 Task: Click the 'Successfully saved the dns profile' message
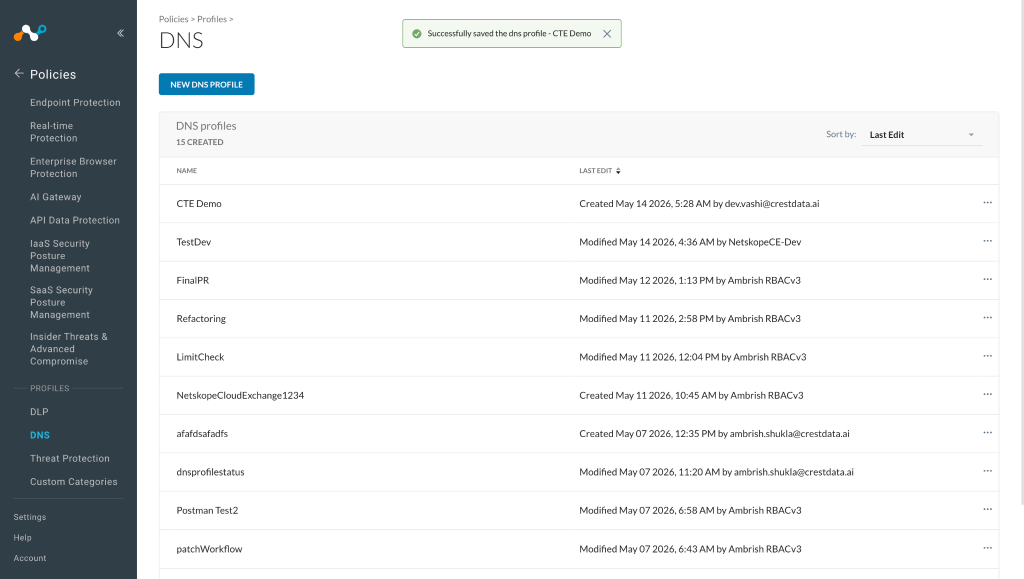[x=509, y=33]
